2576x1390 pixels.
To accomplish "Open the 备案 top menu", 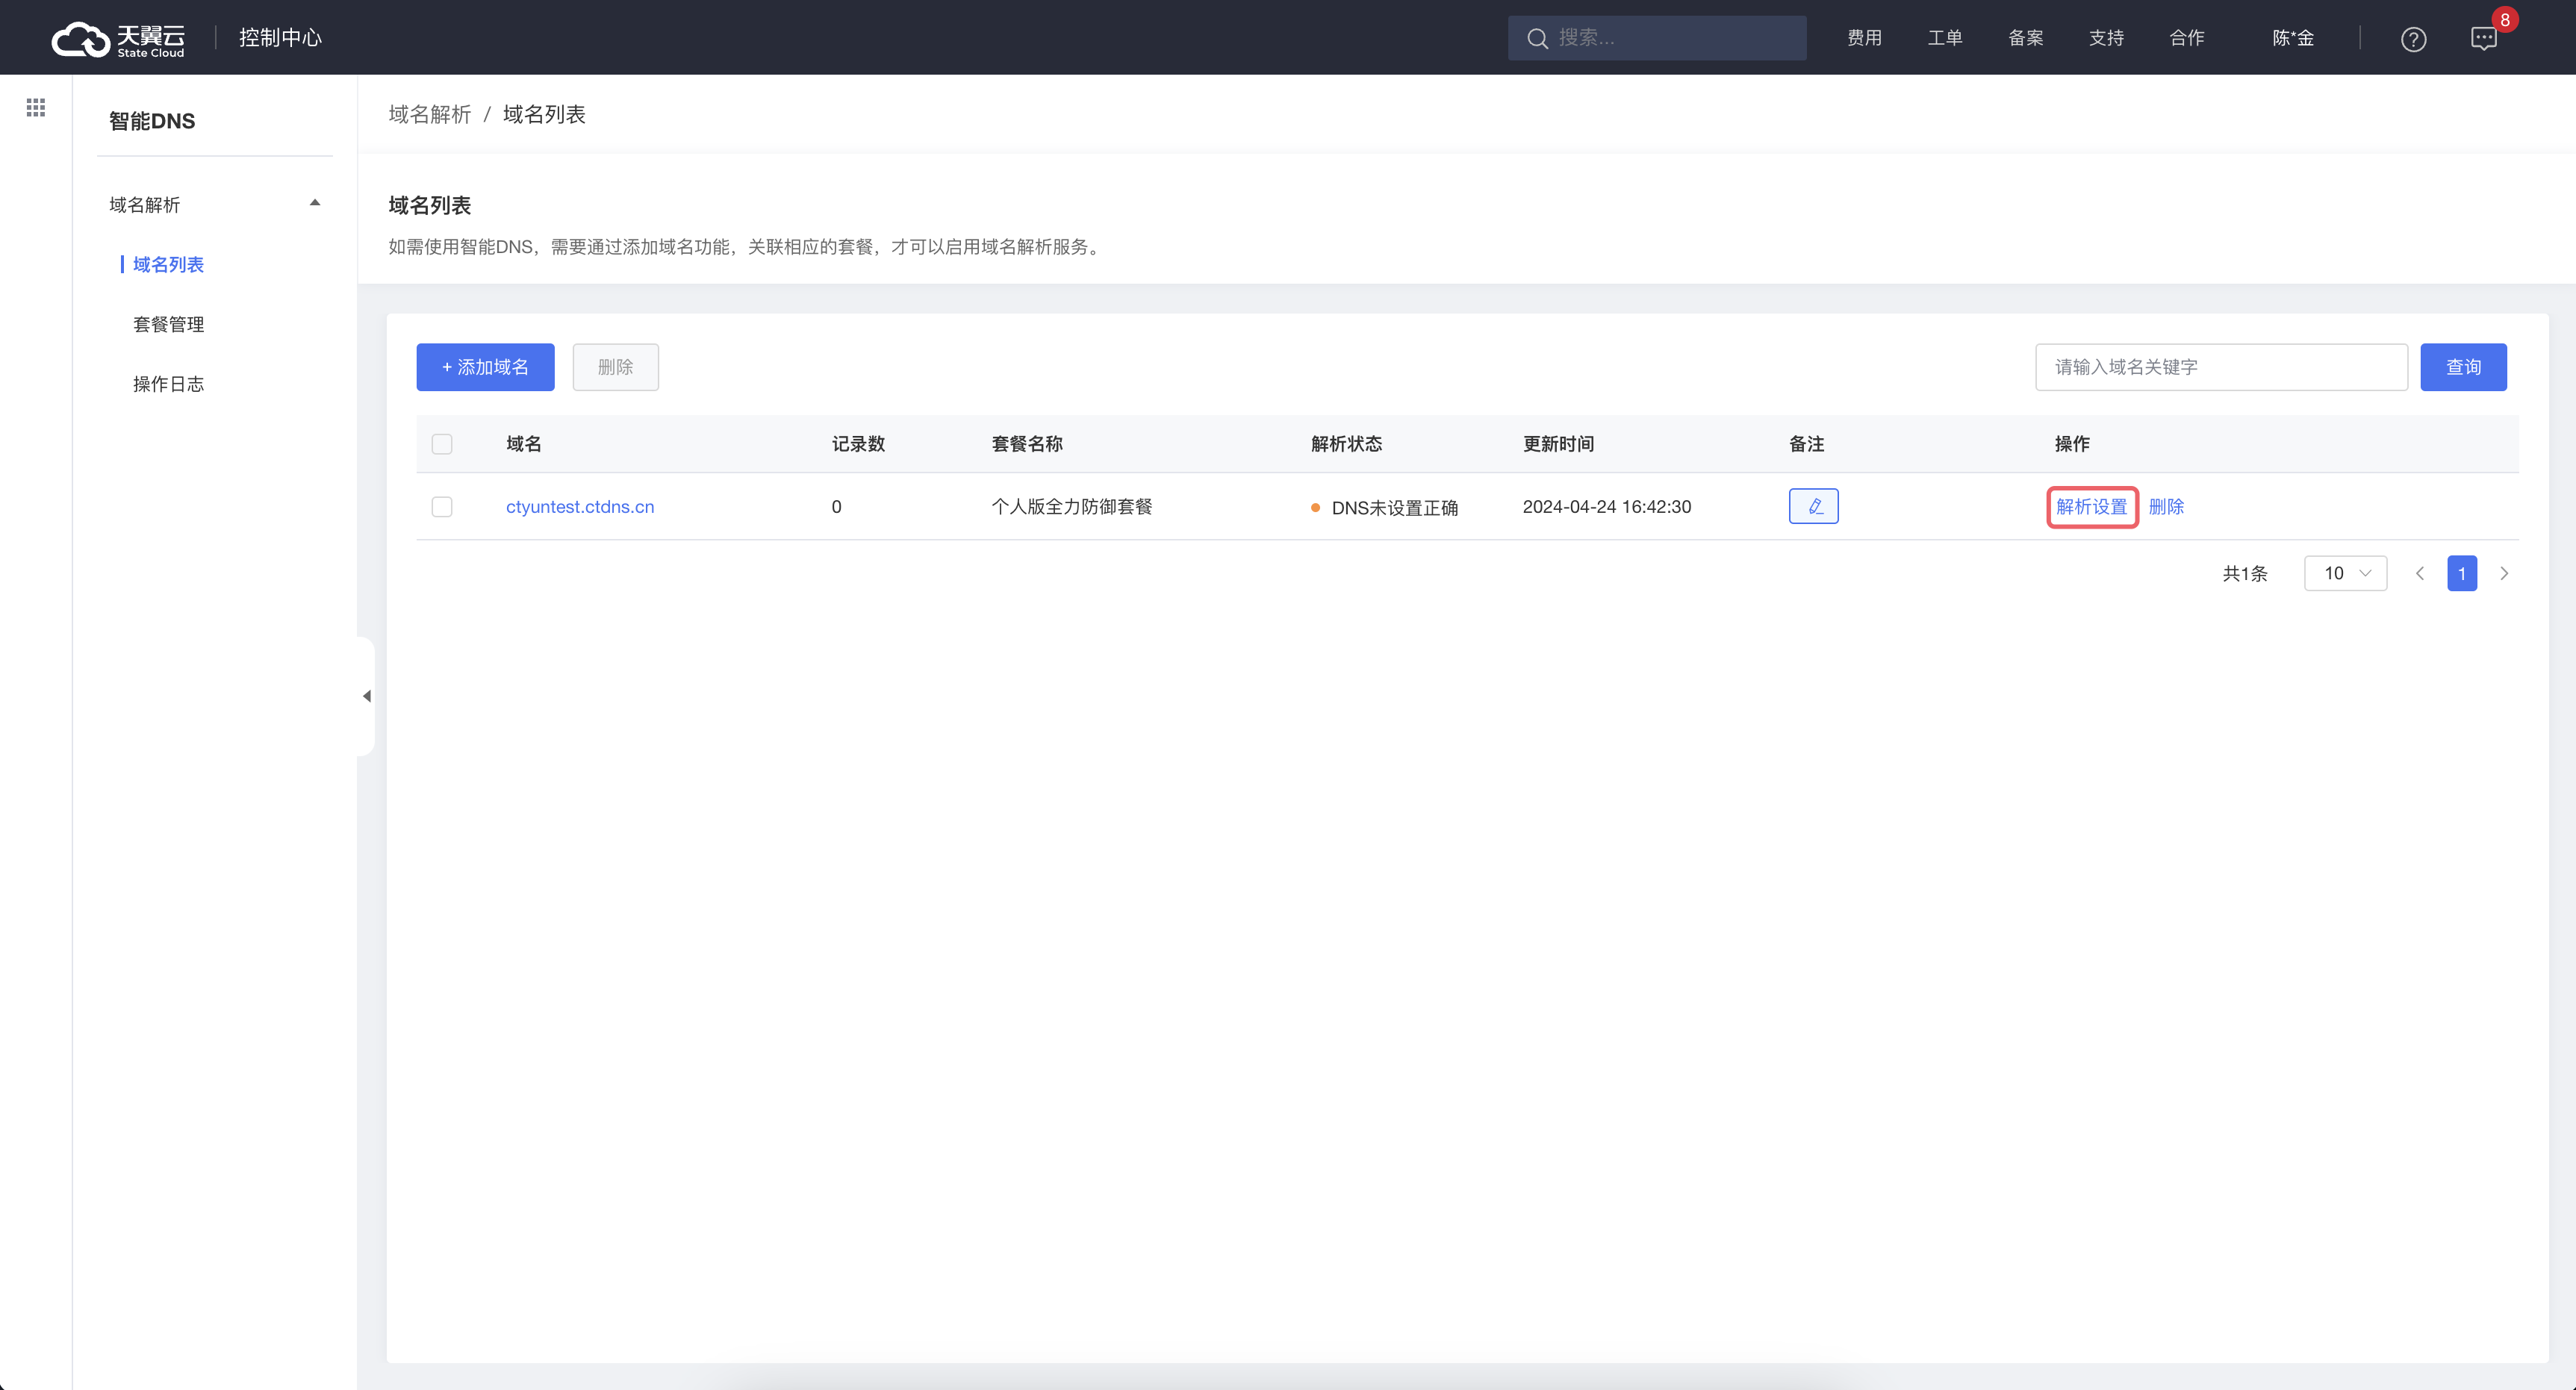I will [2026, 38].
